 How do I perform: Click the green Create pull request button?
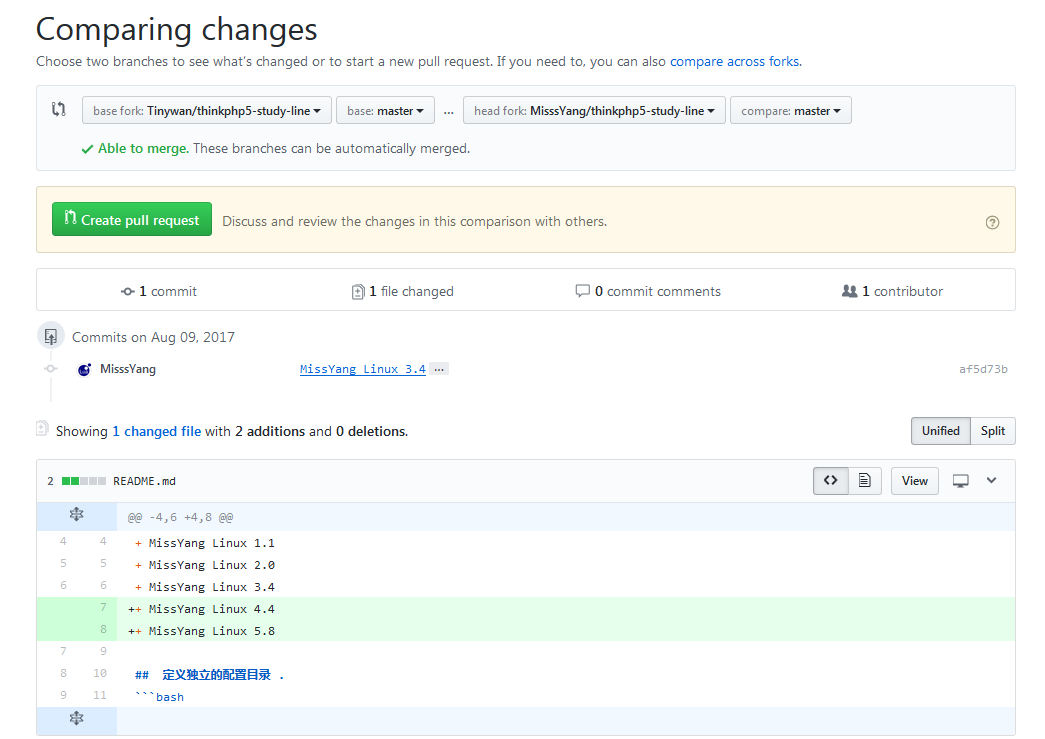[x=132, y=219]
